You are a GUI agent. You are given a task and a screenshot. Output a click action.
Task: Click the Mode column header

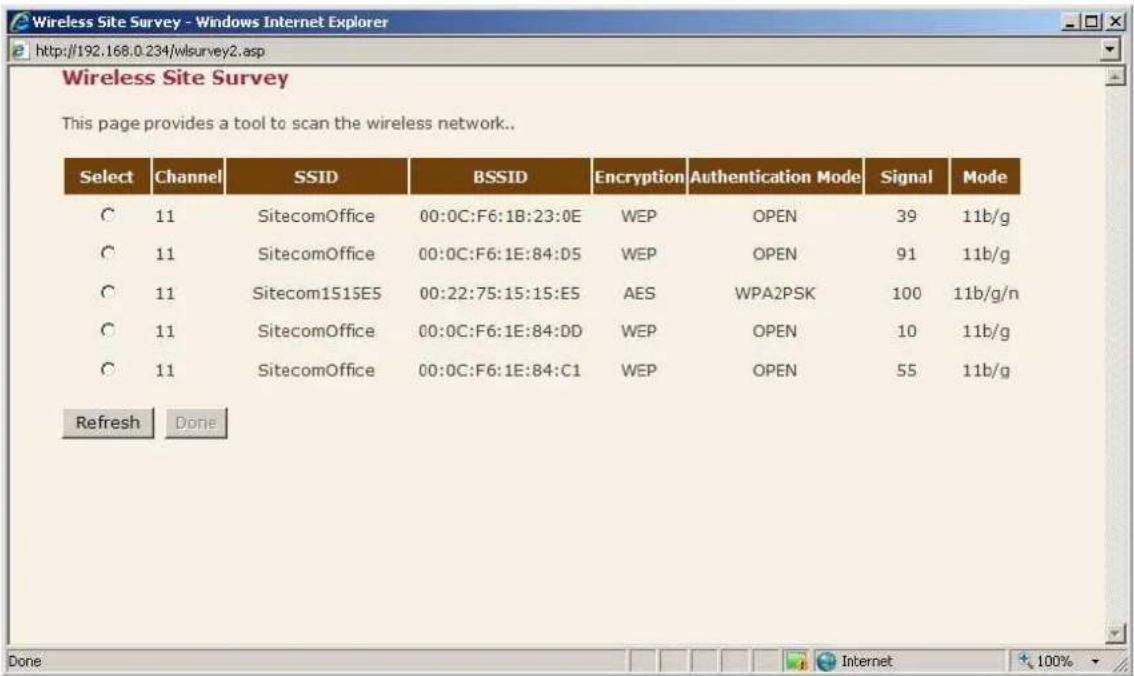[x=985, y=176]
